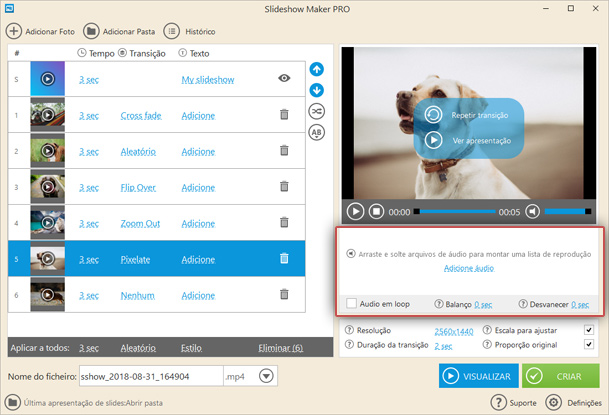Set Desvanecer 0 sec value
This screenshot has width=609, height=415.
pyautogui.click(x=580, y=305)
